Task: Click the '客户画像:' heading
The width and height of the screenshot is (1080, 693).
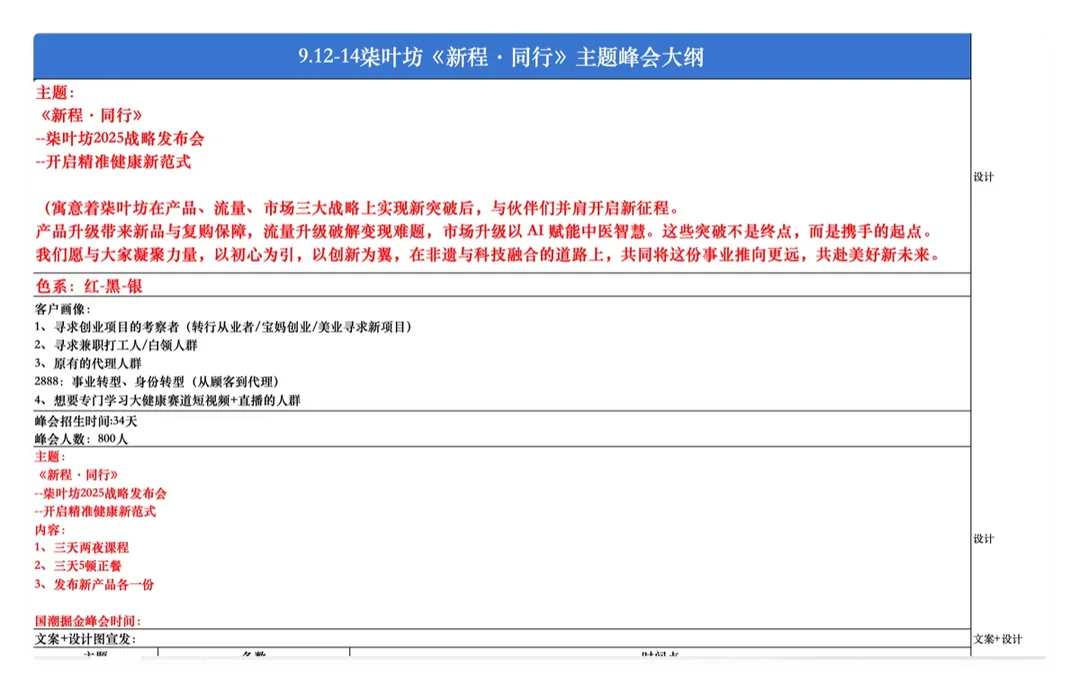Action: [x=63, y=309]
